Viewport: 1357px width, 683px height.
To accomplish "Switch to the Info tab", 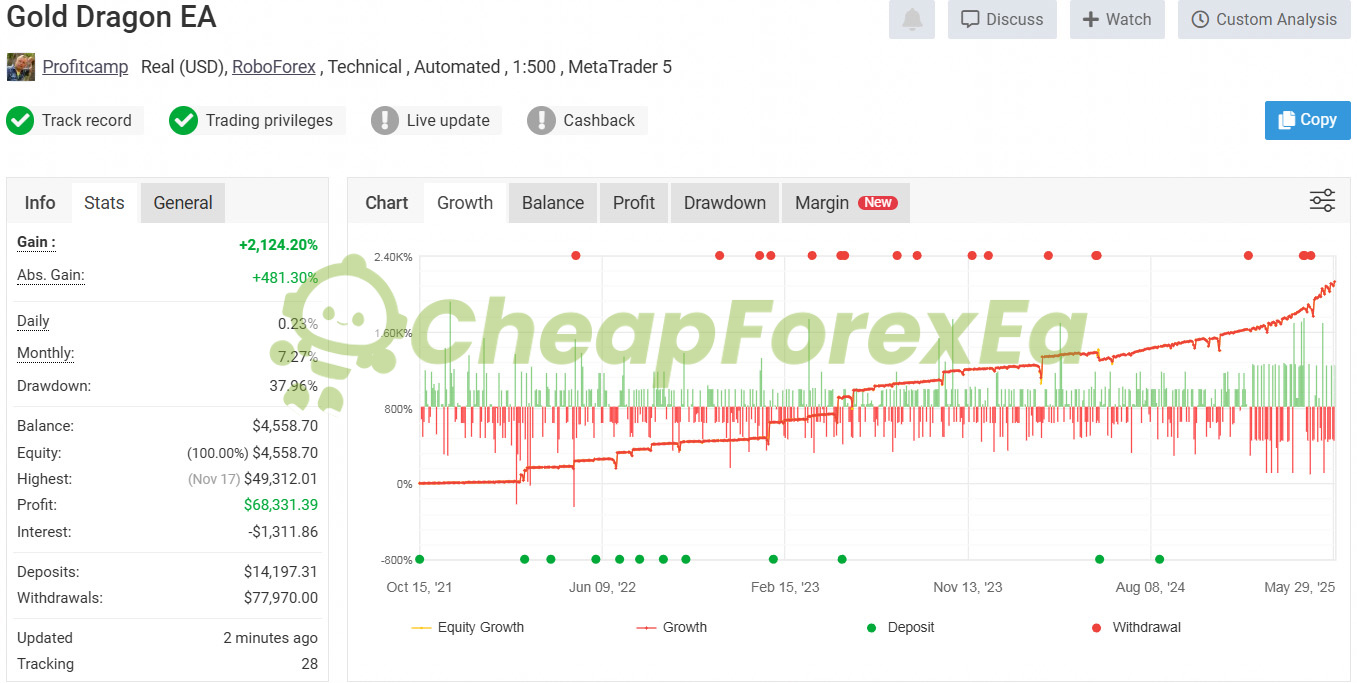I will click(40, 203).
